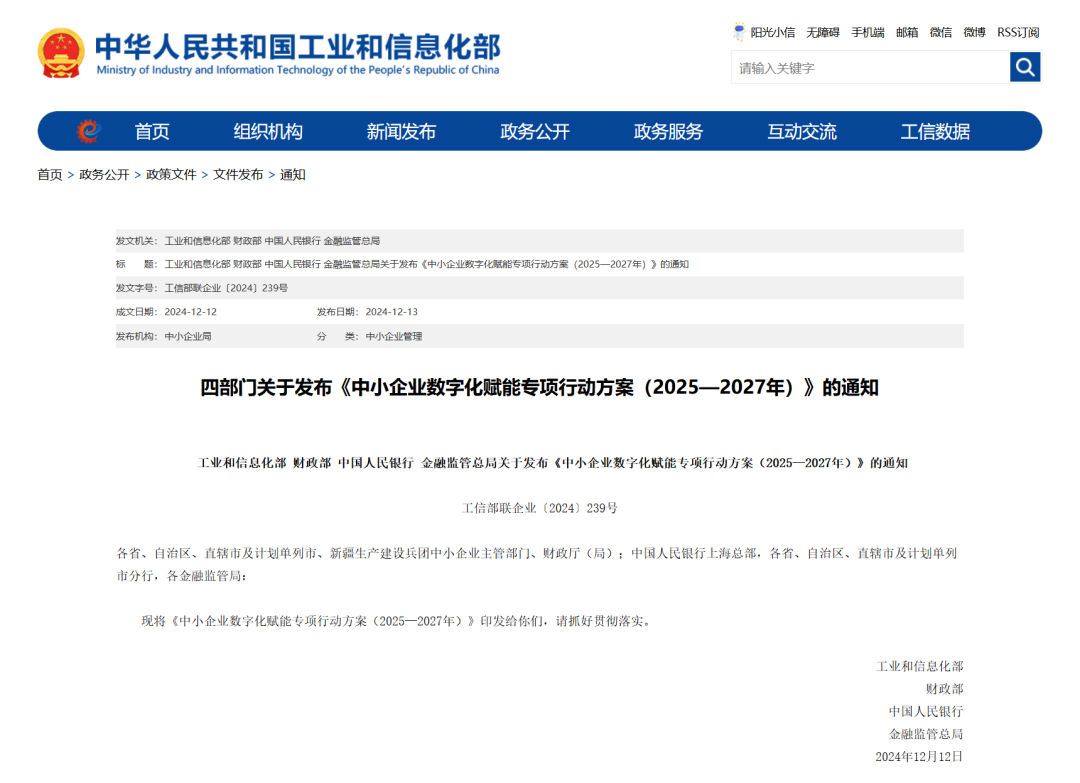Select the 工信数据 menu item
1080x783 pixels.
point(935,131)
